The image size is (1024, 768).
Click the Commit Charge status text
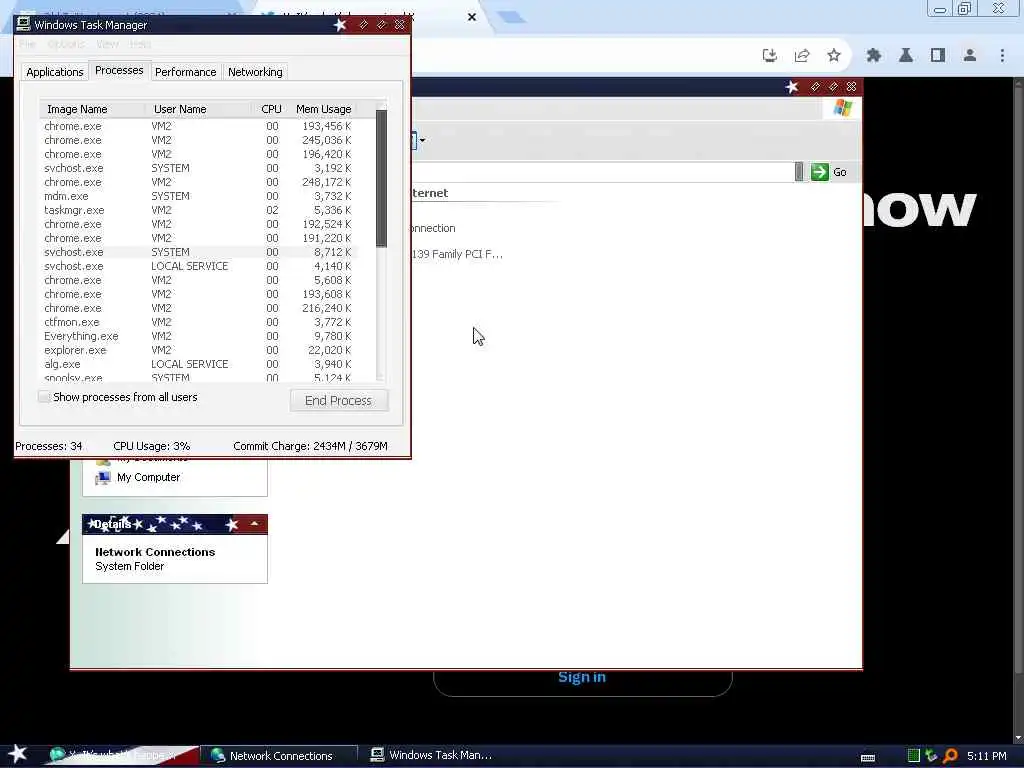point(310,446)
